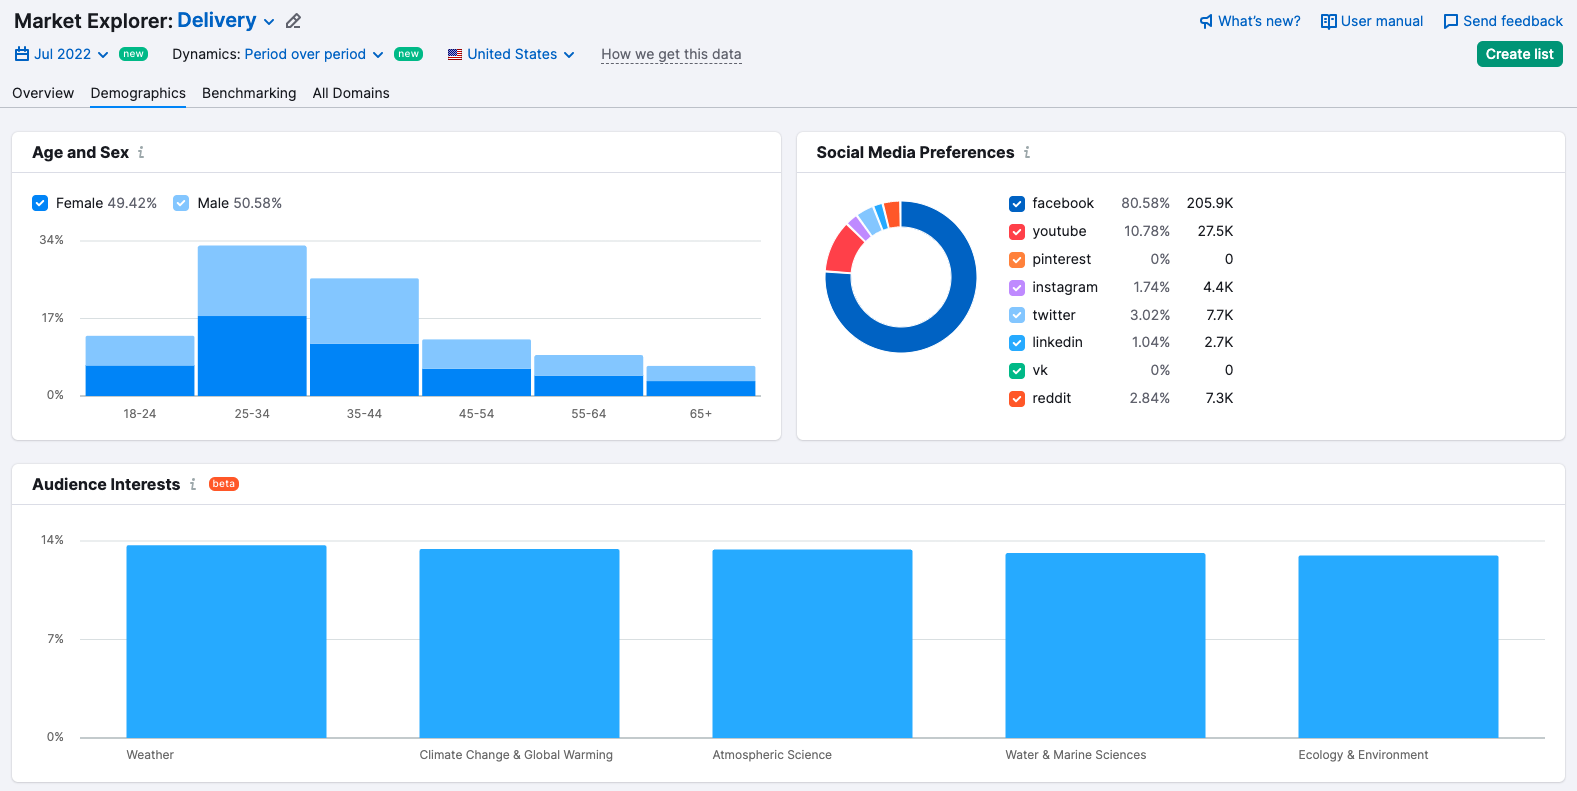Open the All Domains tab

351,93
